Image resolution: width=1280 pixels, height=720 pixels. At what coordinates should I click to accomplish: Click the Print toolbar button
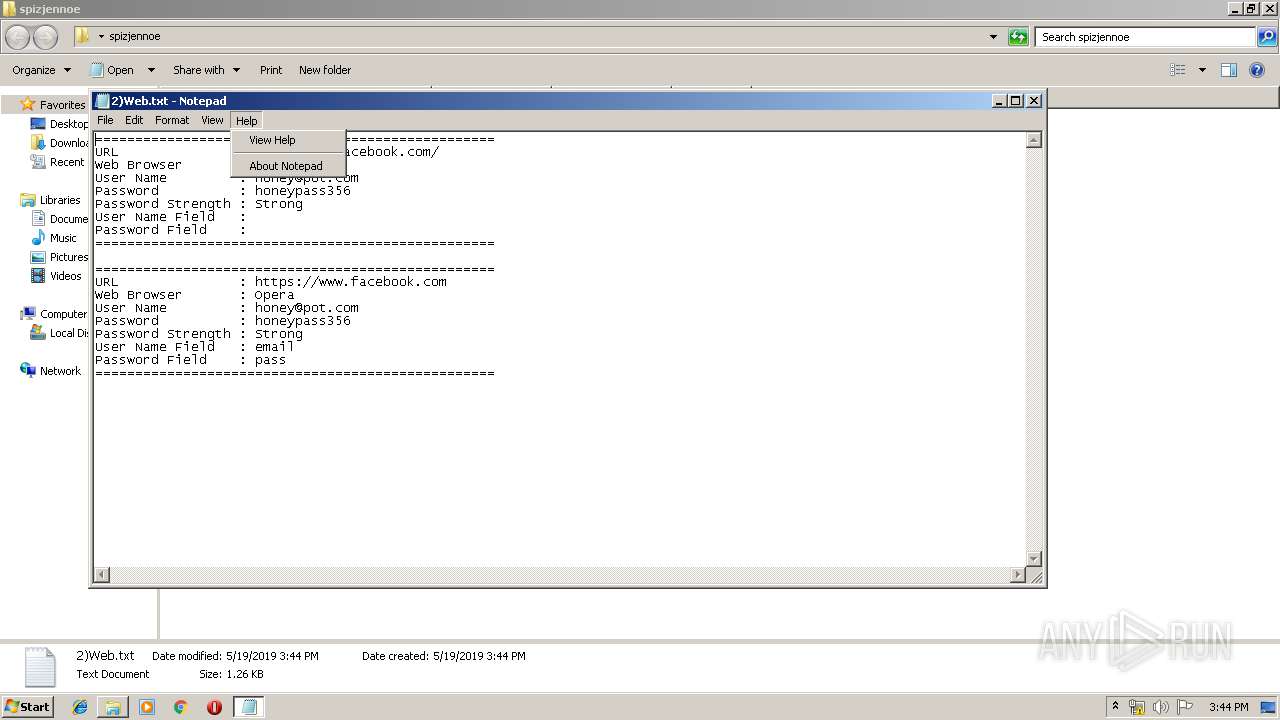pyautogui.click(x=271, y=70)
